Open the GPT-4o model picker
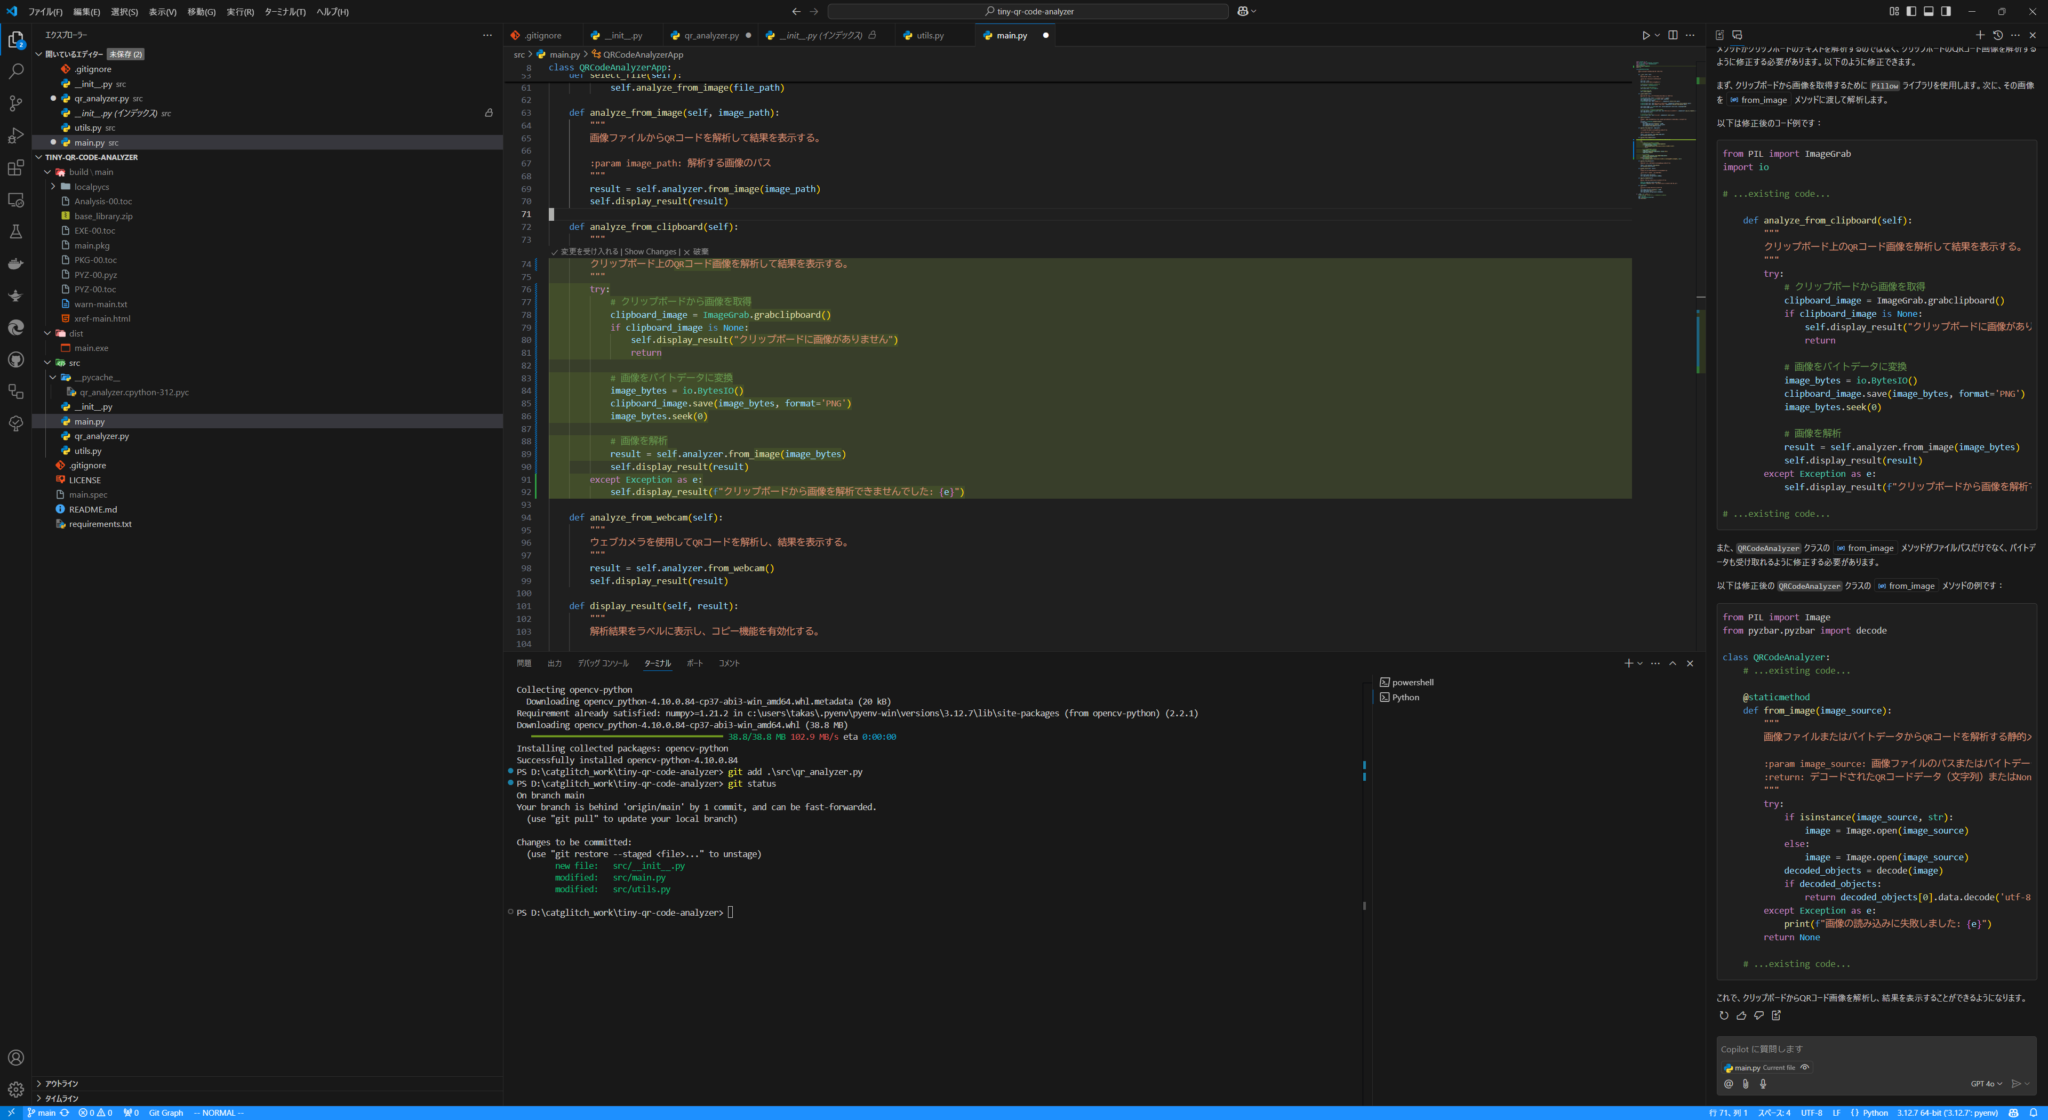Image resolution: width=2048 pixels, height=1120 pixels. pyautogui.click(x=1986, y=1083)
